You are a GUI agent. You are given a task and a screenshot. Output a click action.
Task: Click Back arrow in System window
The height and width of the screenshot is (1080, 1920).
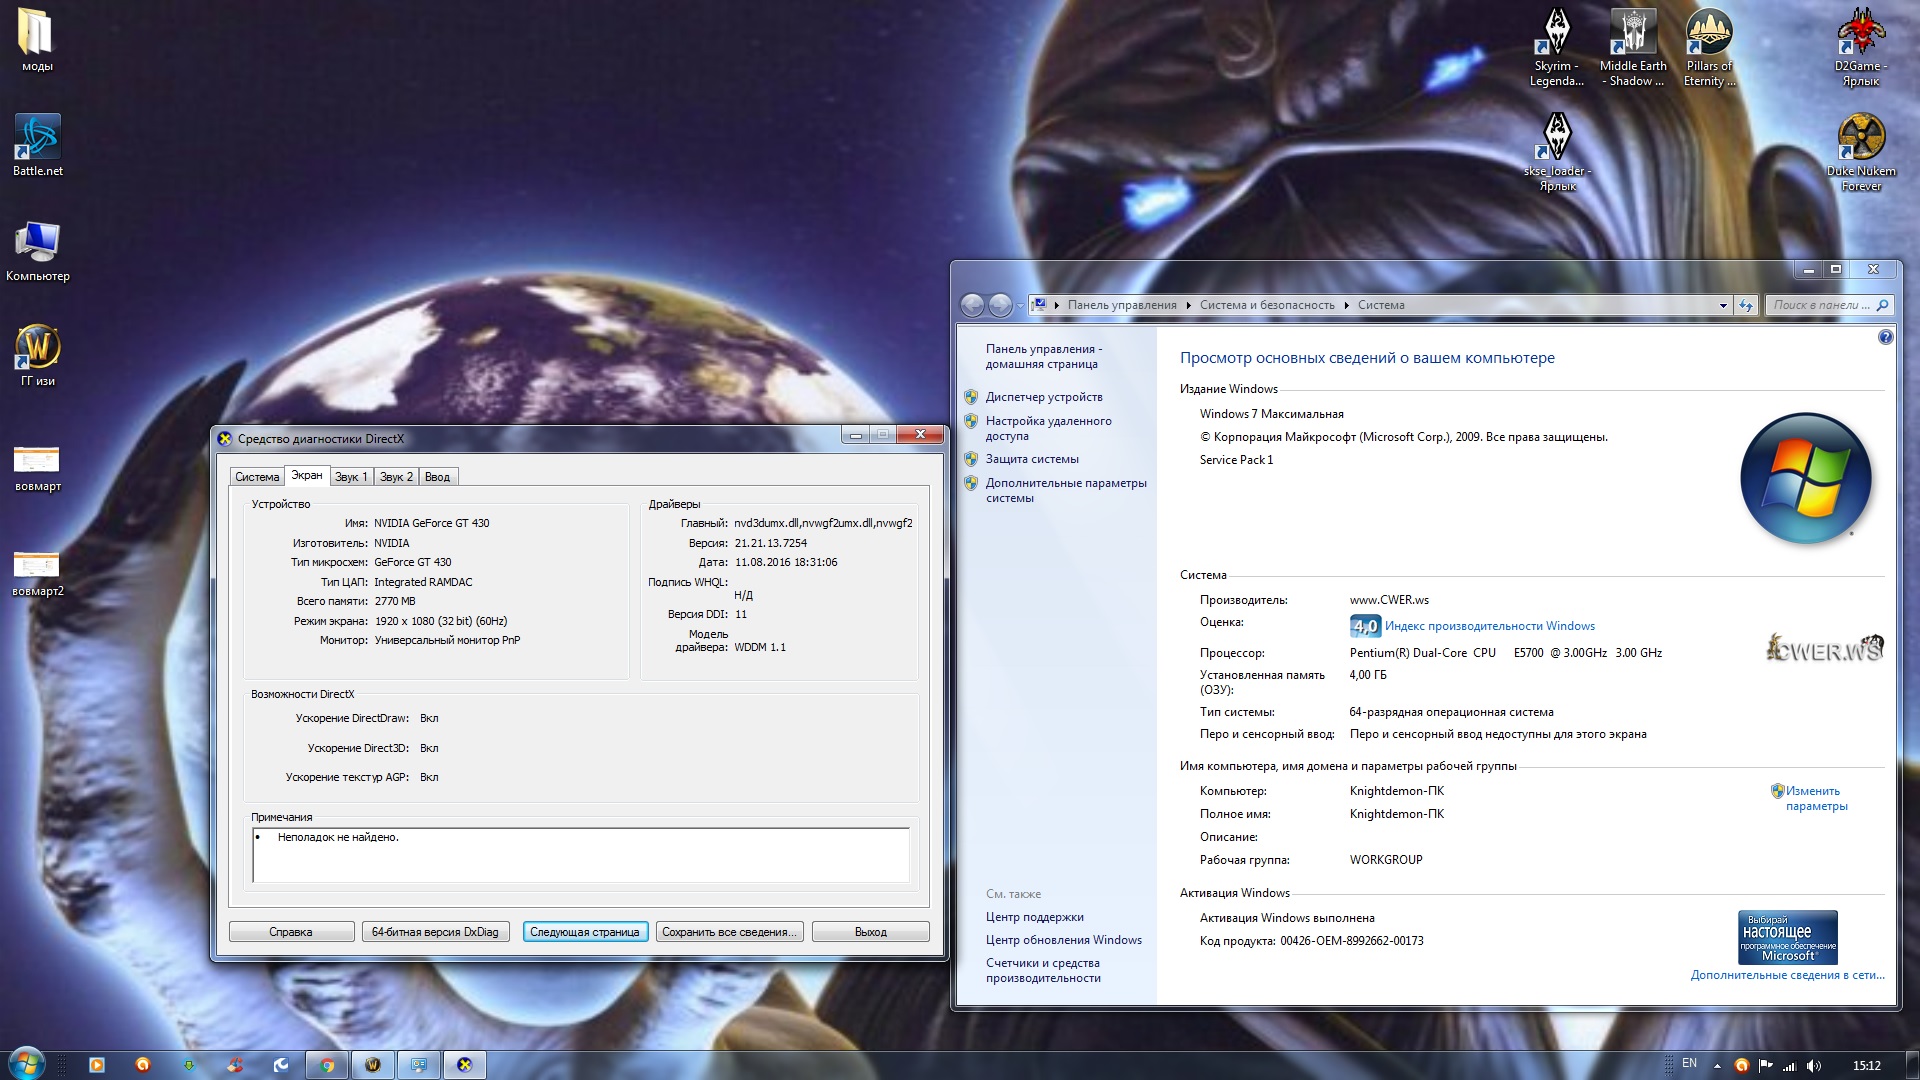point(972,305)
